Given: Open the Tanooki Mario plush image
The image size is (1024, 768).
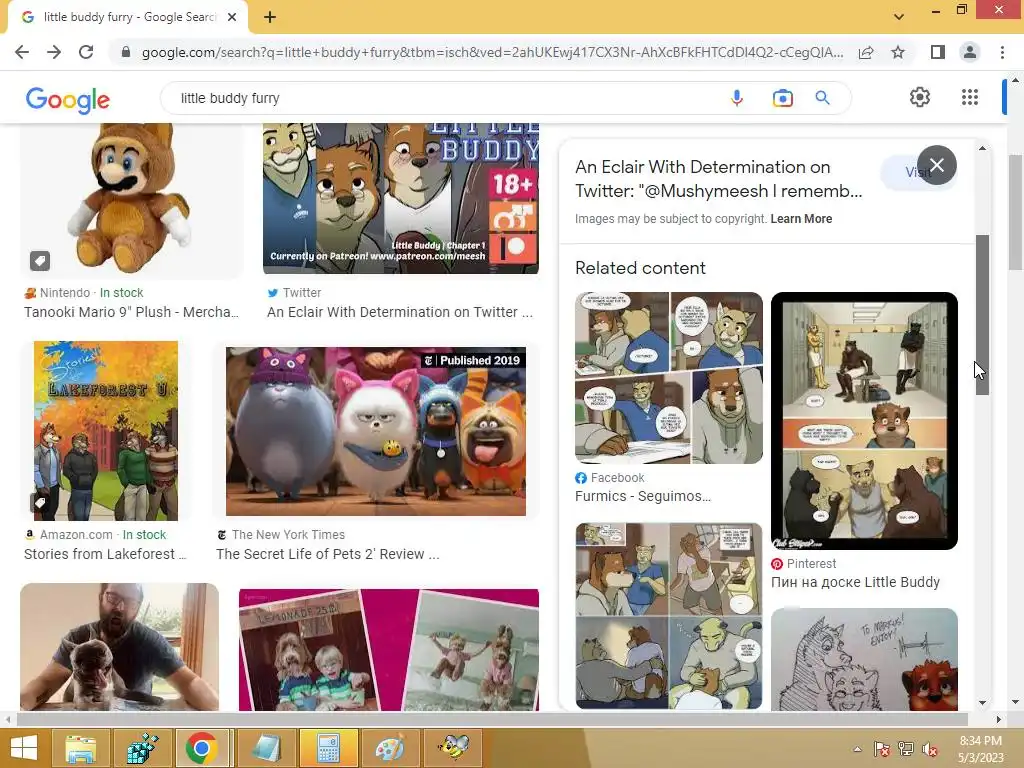Looking at the screenshot, I should tap(131, 200).
